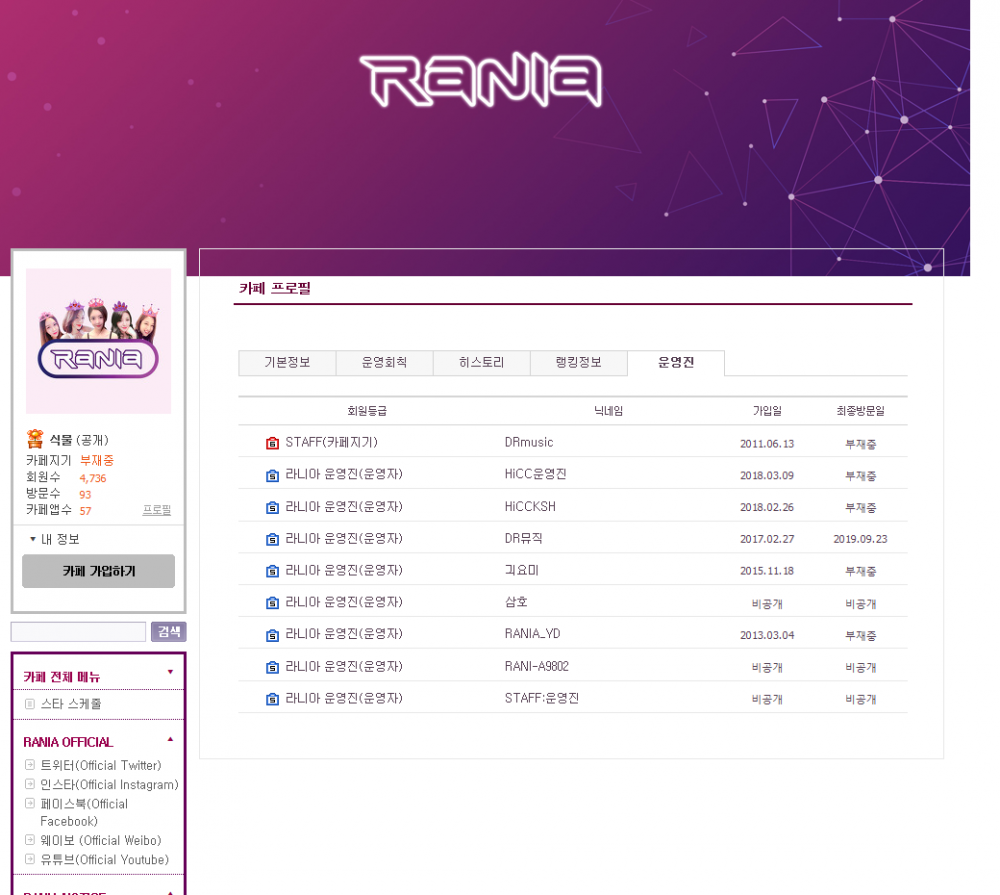Open the 유튜브(Official Youtube) link
The width and height of the screenshot is (1000, 895).
pos(105,859)
